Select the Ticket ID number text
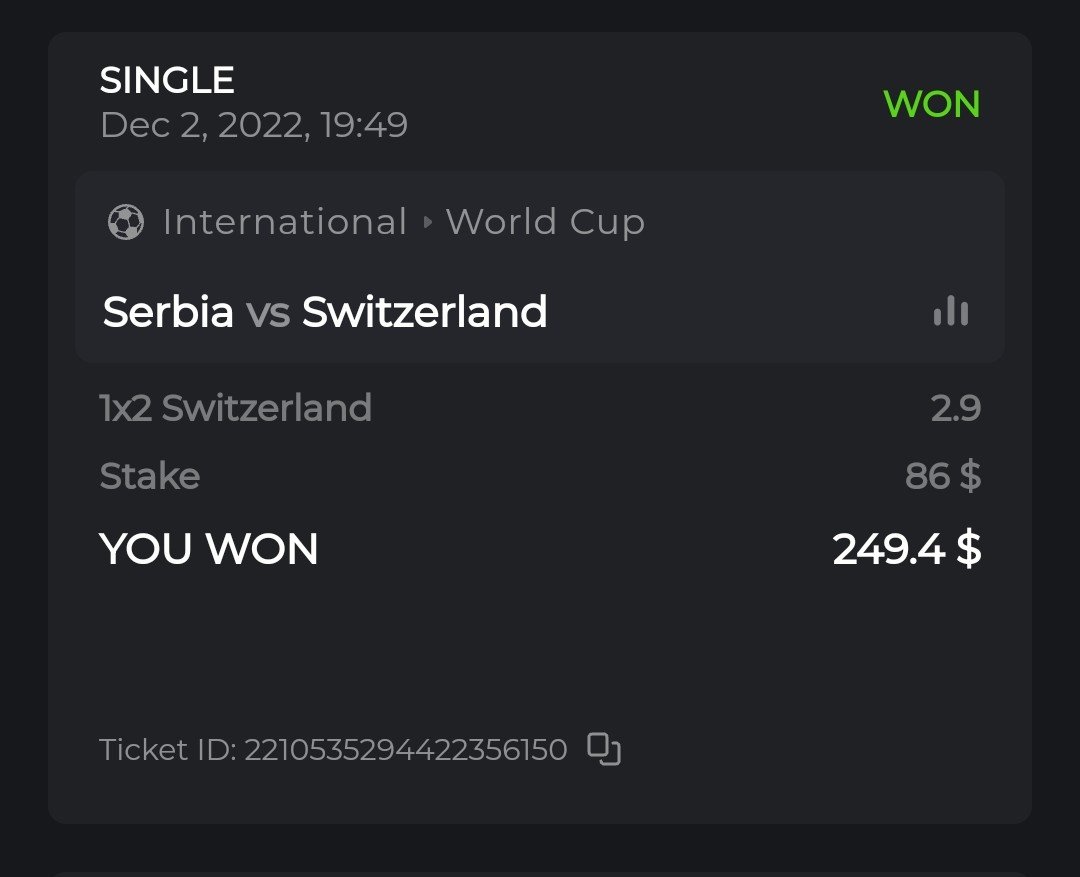 click(406, 749)
